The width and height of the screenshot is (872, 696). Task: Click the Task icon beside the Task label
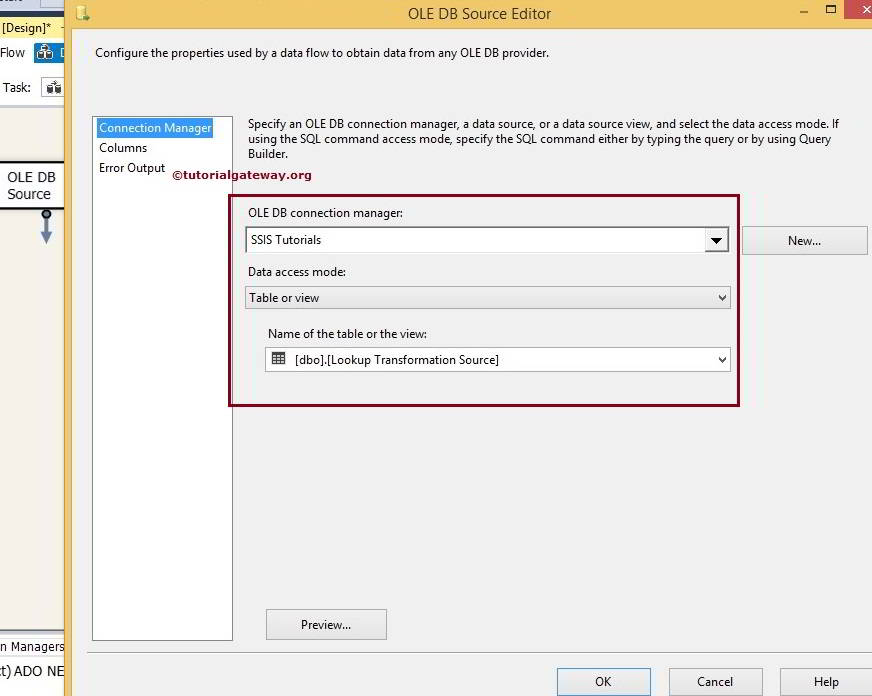53,87
